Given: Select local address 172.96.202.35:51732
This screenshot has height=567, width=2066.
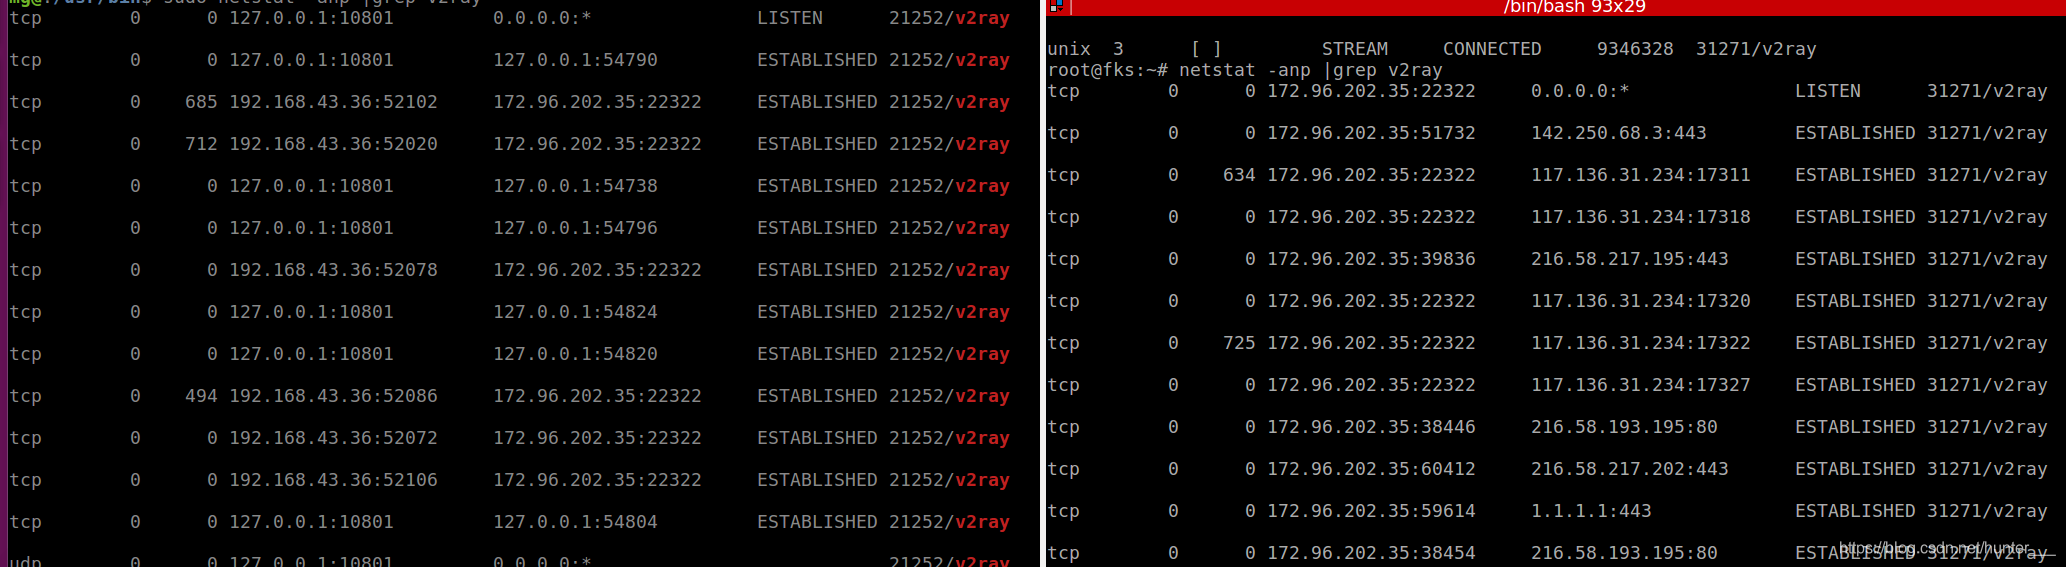Looking at the screenshot, I should point(1371,133).
